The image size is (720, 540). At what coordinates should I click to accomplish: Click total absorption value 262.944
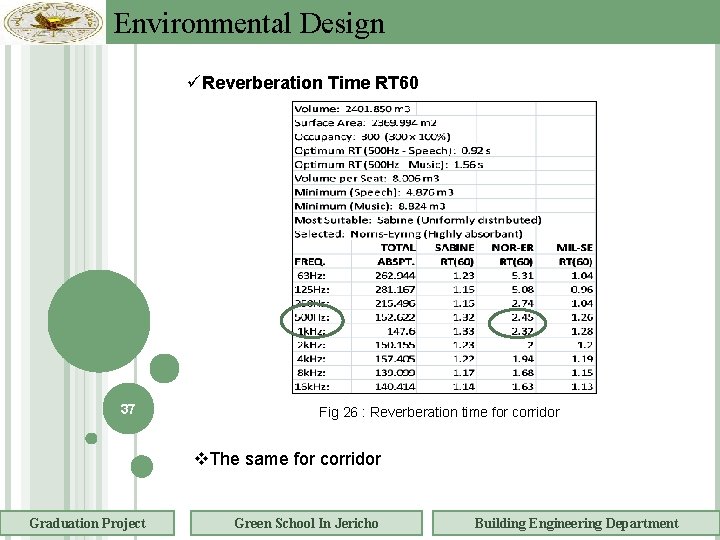(395, 276)
